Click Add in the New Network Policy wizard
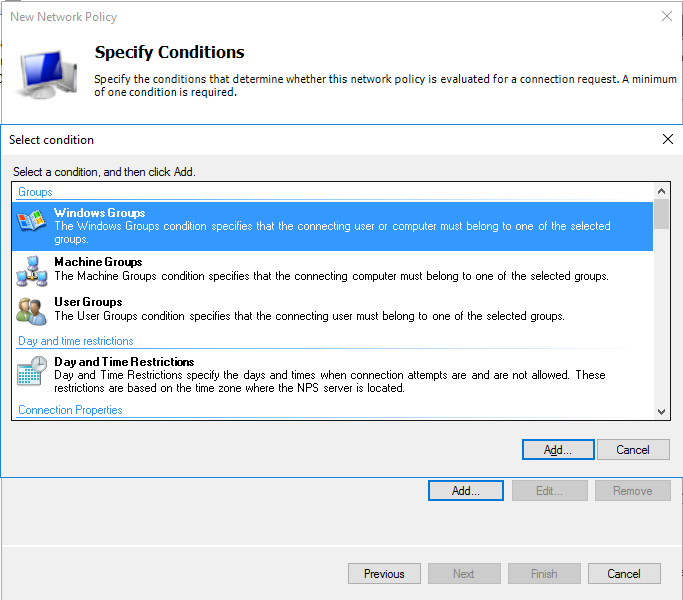The image size is (683, 600). point(466,491)
